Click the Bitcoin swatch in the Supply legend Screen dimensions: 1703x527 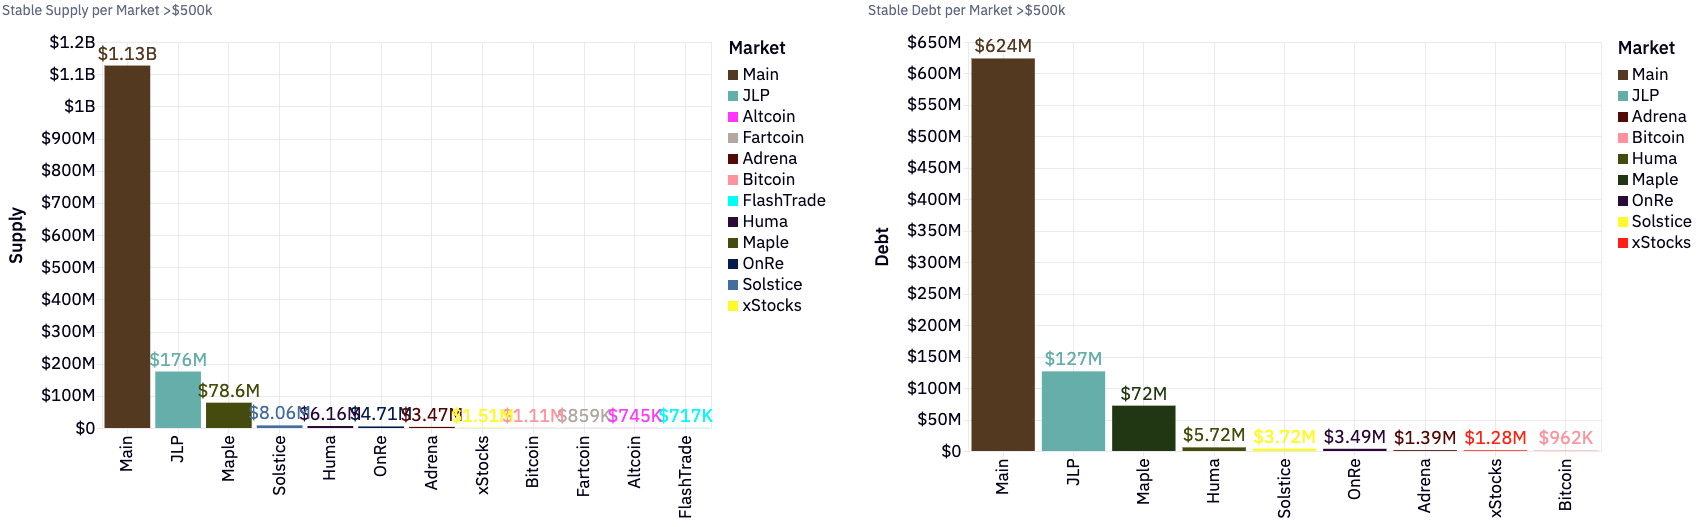[733, 180]
